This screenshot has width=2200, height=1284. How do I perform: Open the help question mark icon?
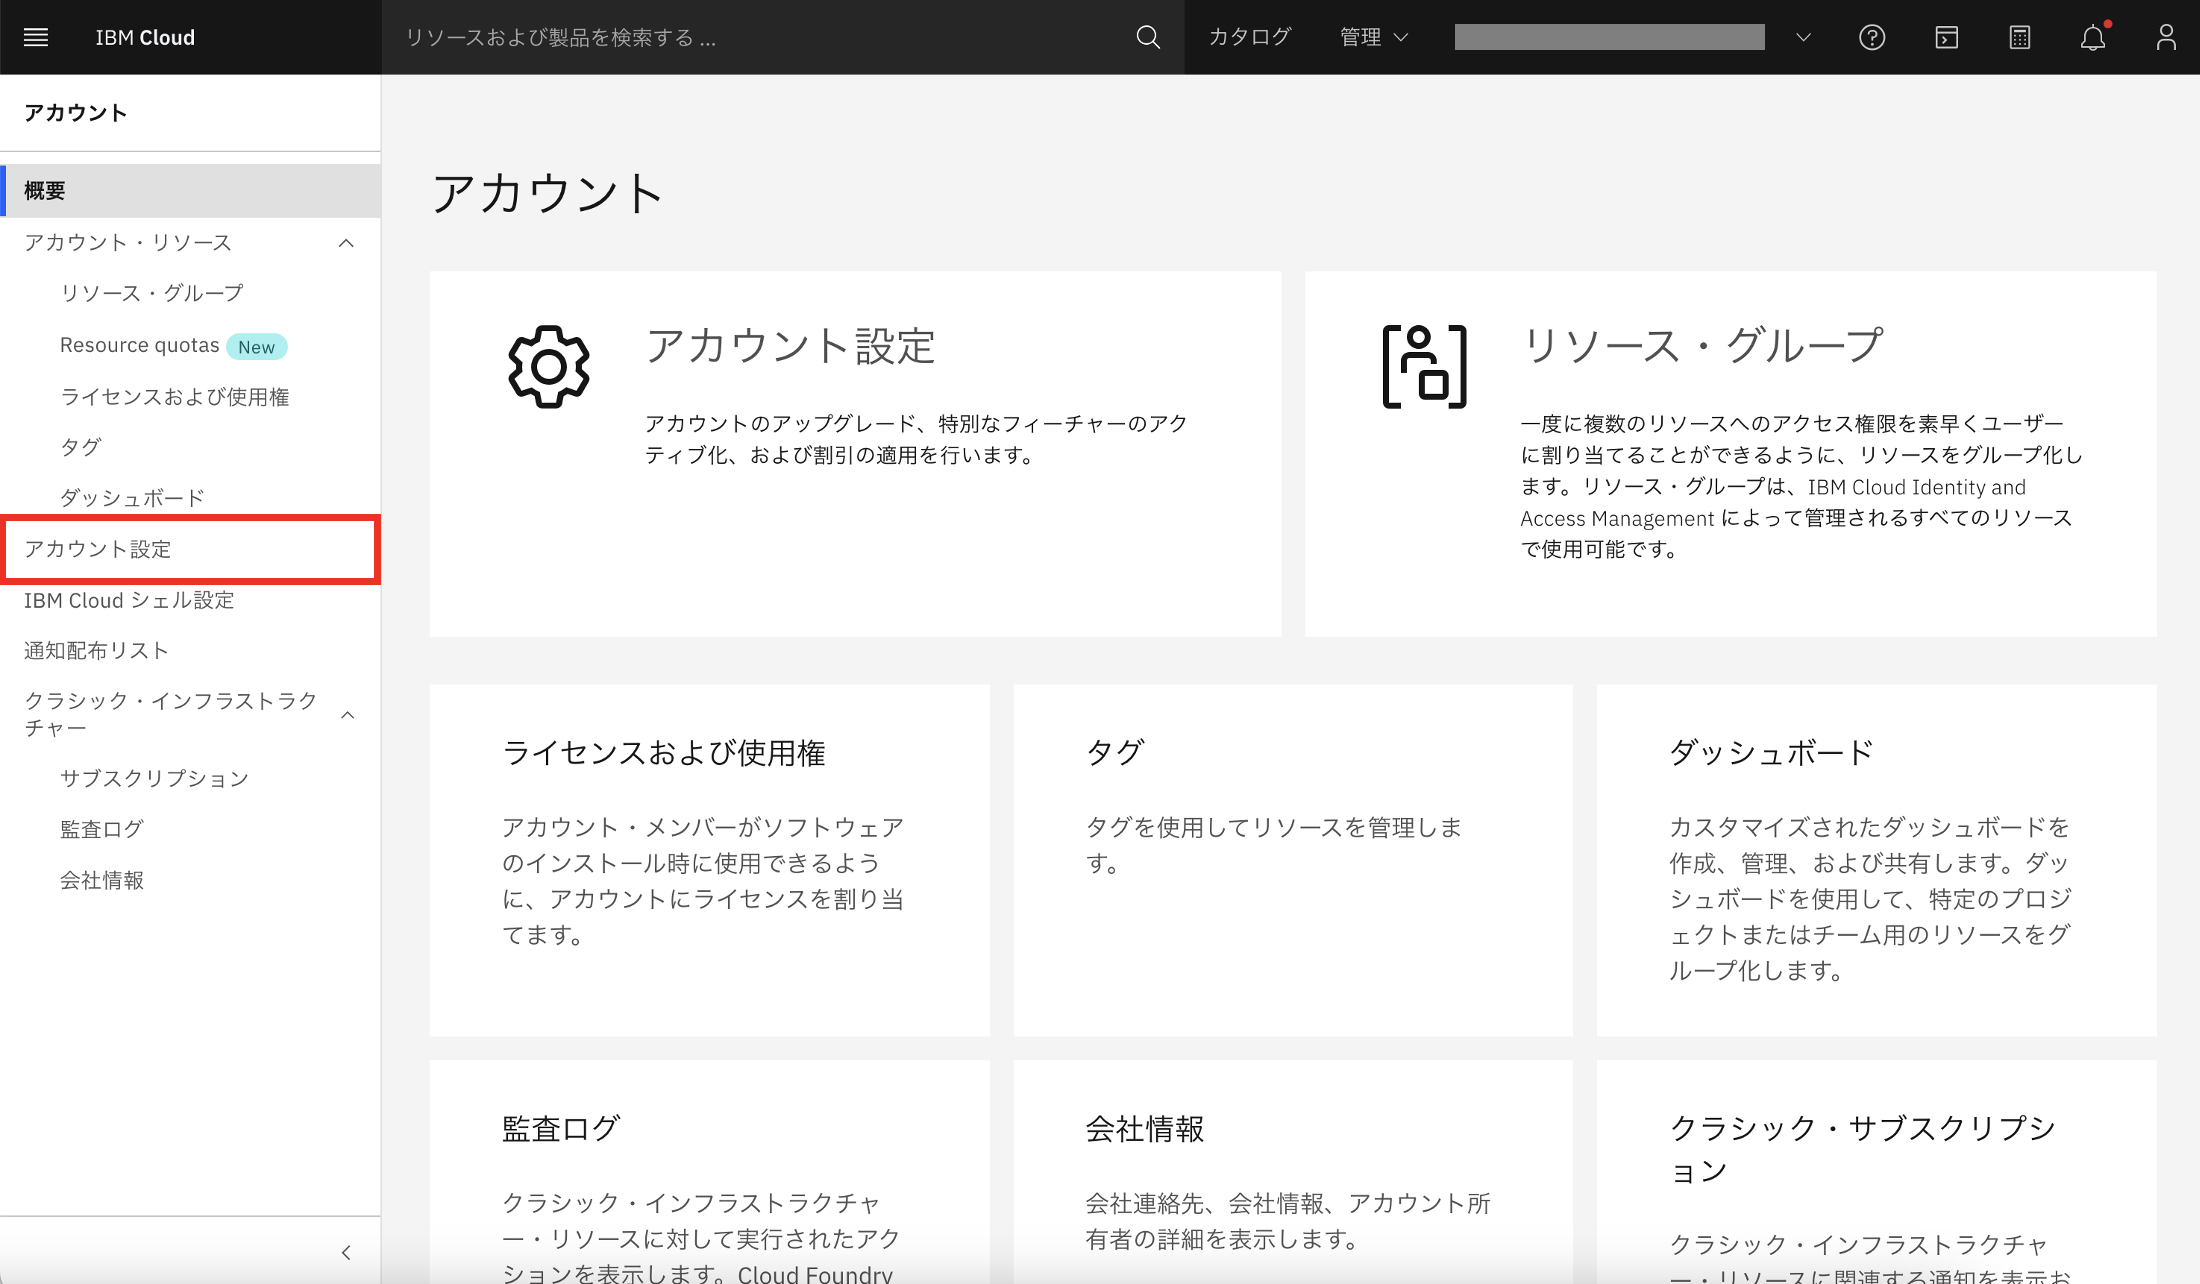pyautogui.click(x=1872, y=37)
